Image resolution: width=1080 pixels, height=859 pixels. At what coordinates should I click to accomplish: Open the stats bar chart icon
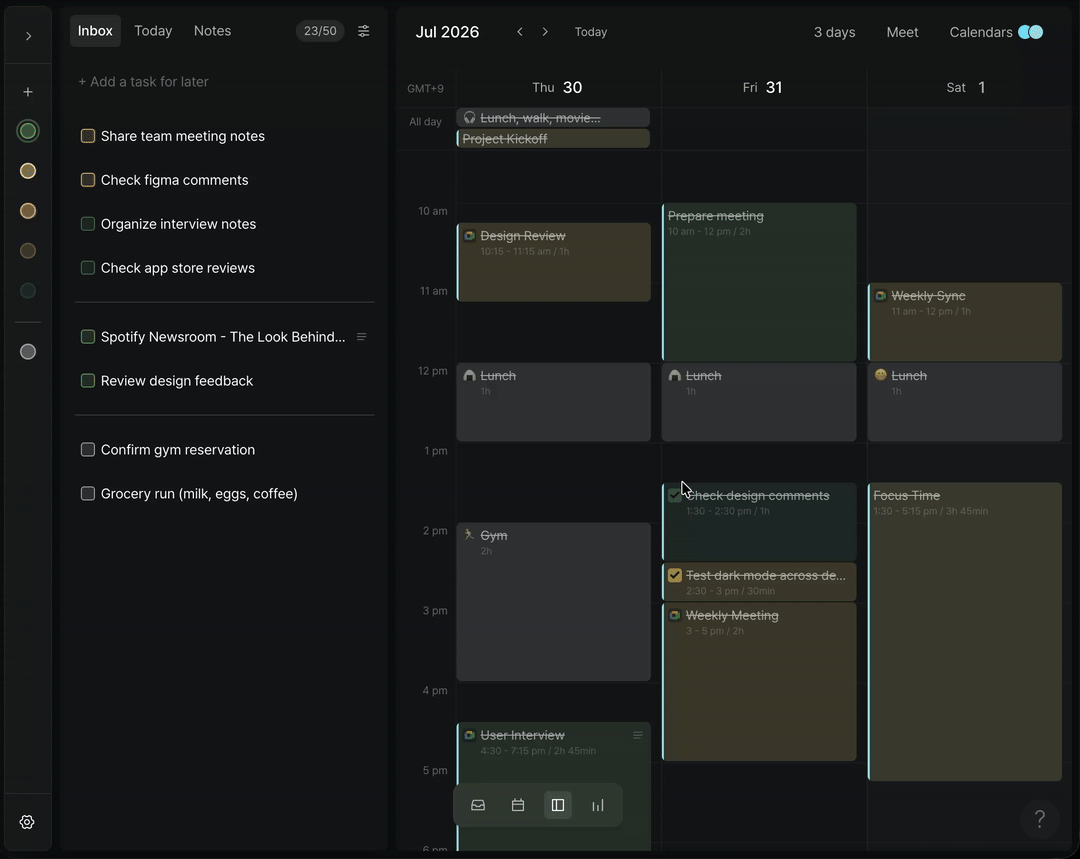pyautogui.click(x=598, y=805)
